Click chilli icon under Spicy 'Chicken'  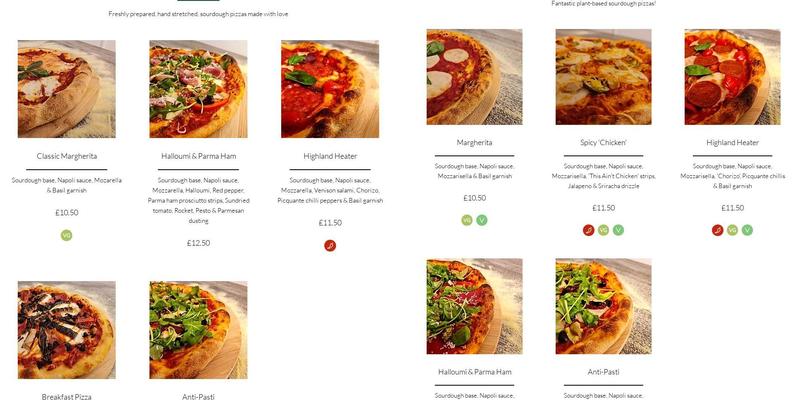(x=589, y=230)
